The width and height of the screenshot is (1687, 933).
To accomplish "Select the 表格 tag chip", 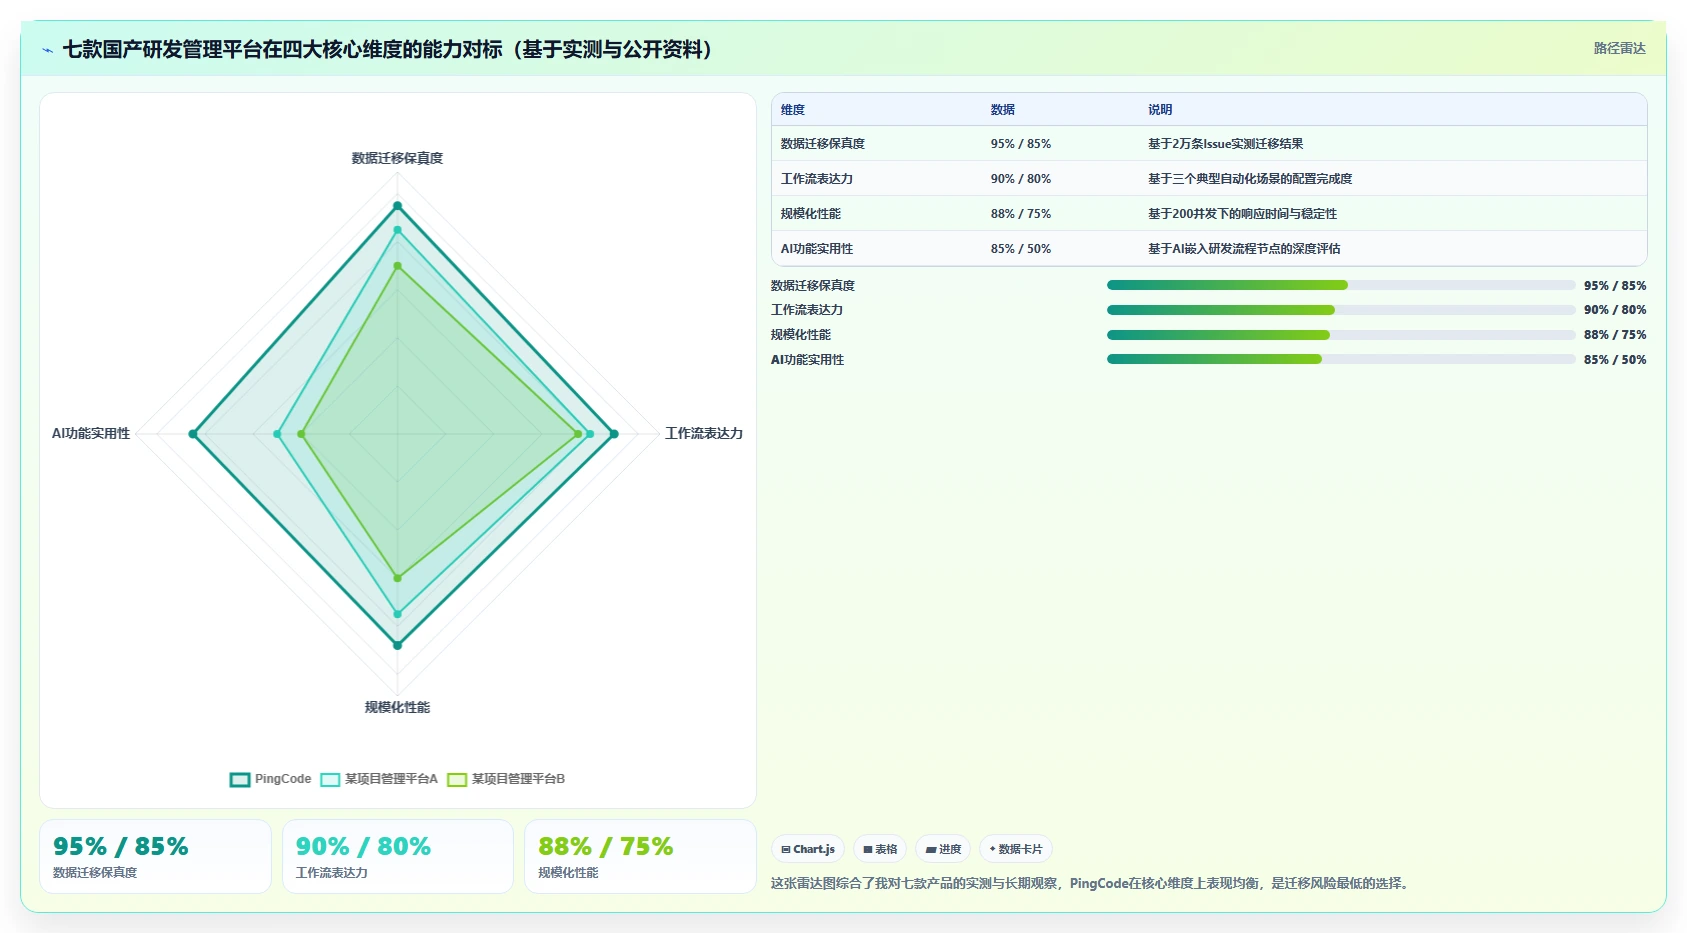I will click(880, 849).
